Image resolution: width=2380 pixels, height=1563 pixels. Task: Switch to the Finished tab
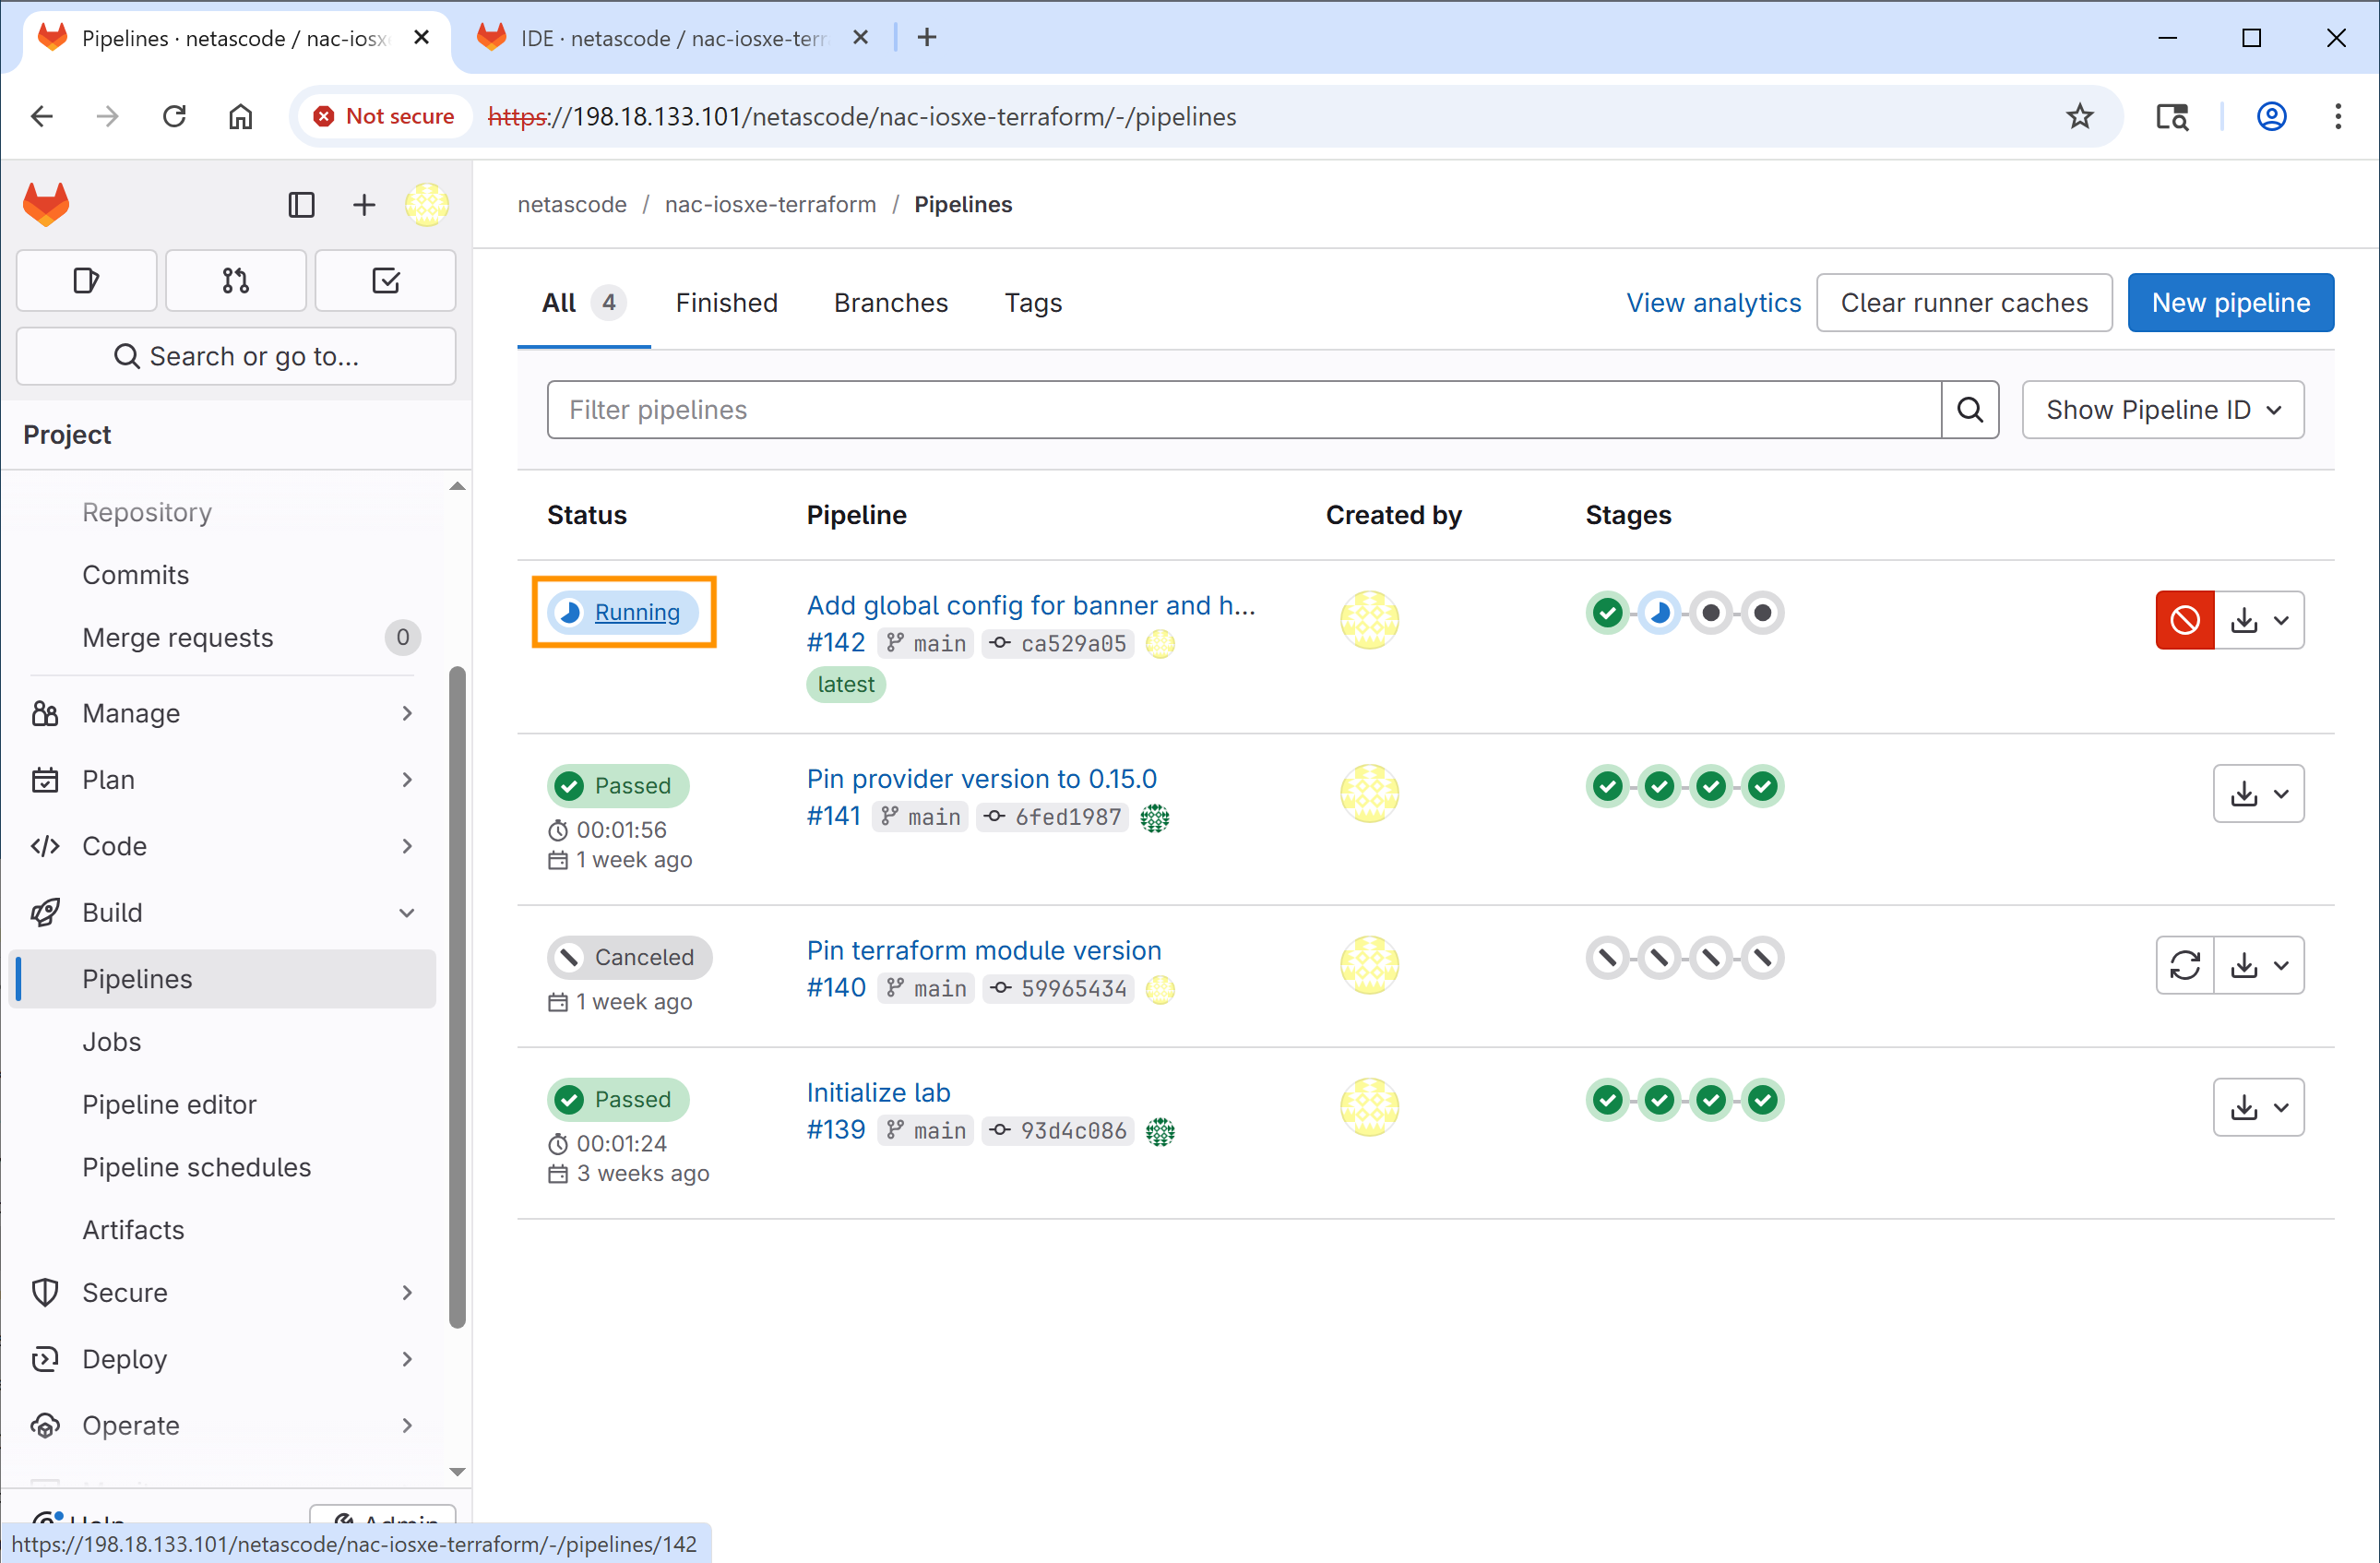pos(726,303)
